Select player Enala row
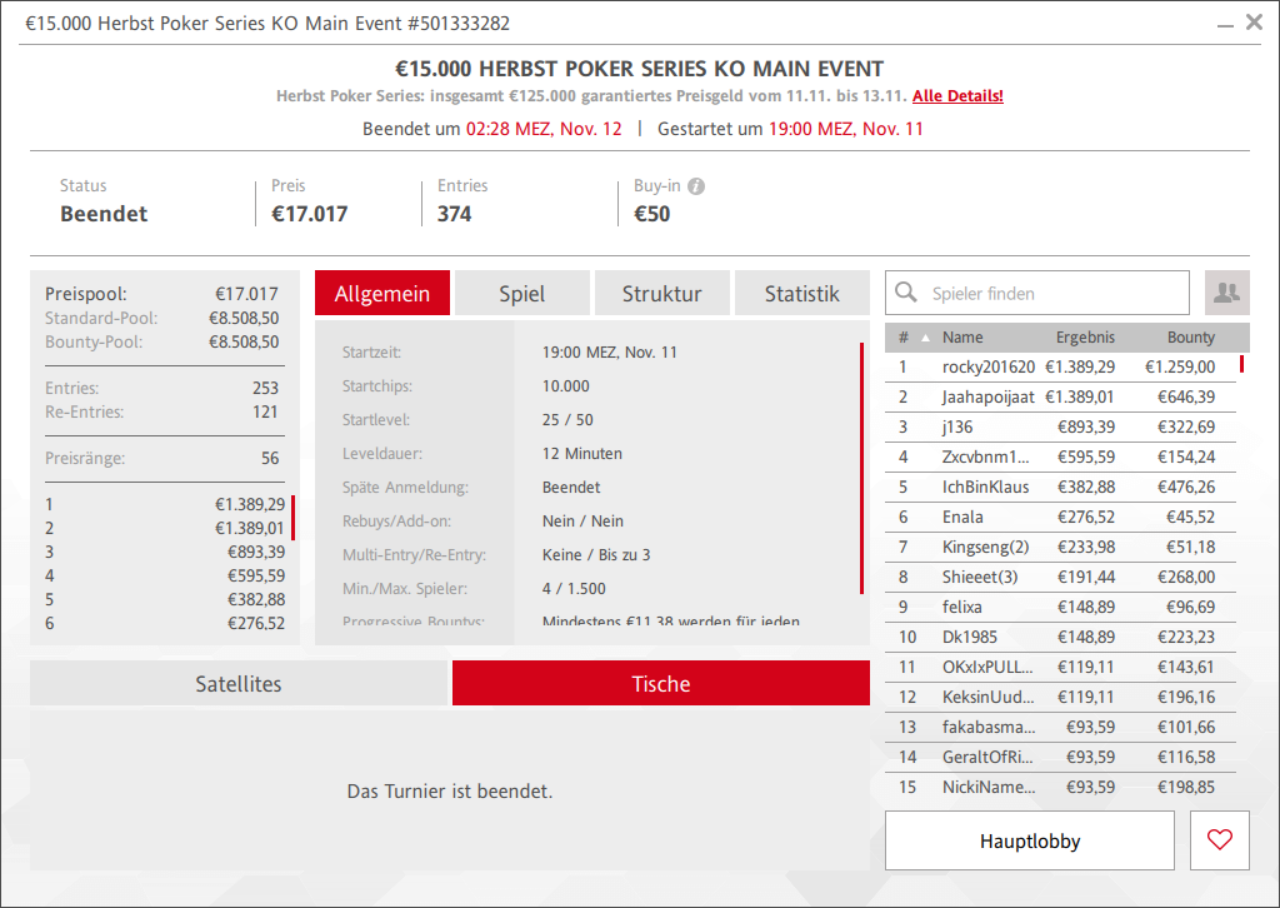The image size is (1280, 908). tap(1060, 517)
